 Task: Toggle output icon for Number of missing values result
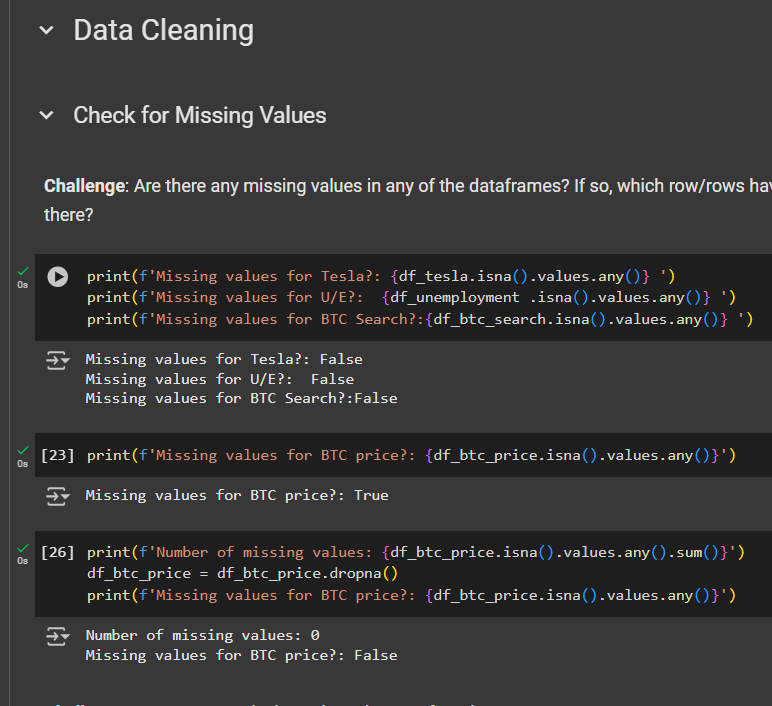(58, 636)
